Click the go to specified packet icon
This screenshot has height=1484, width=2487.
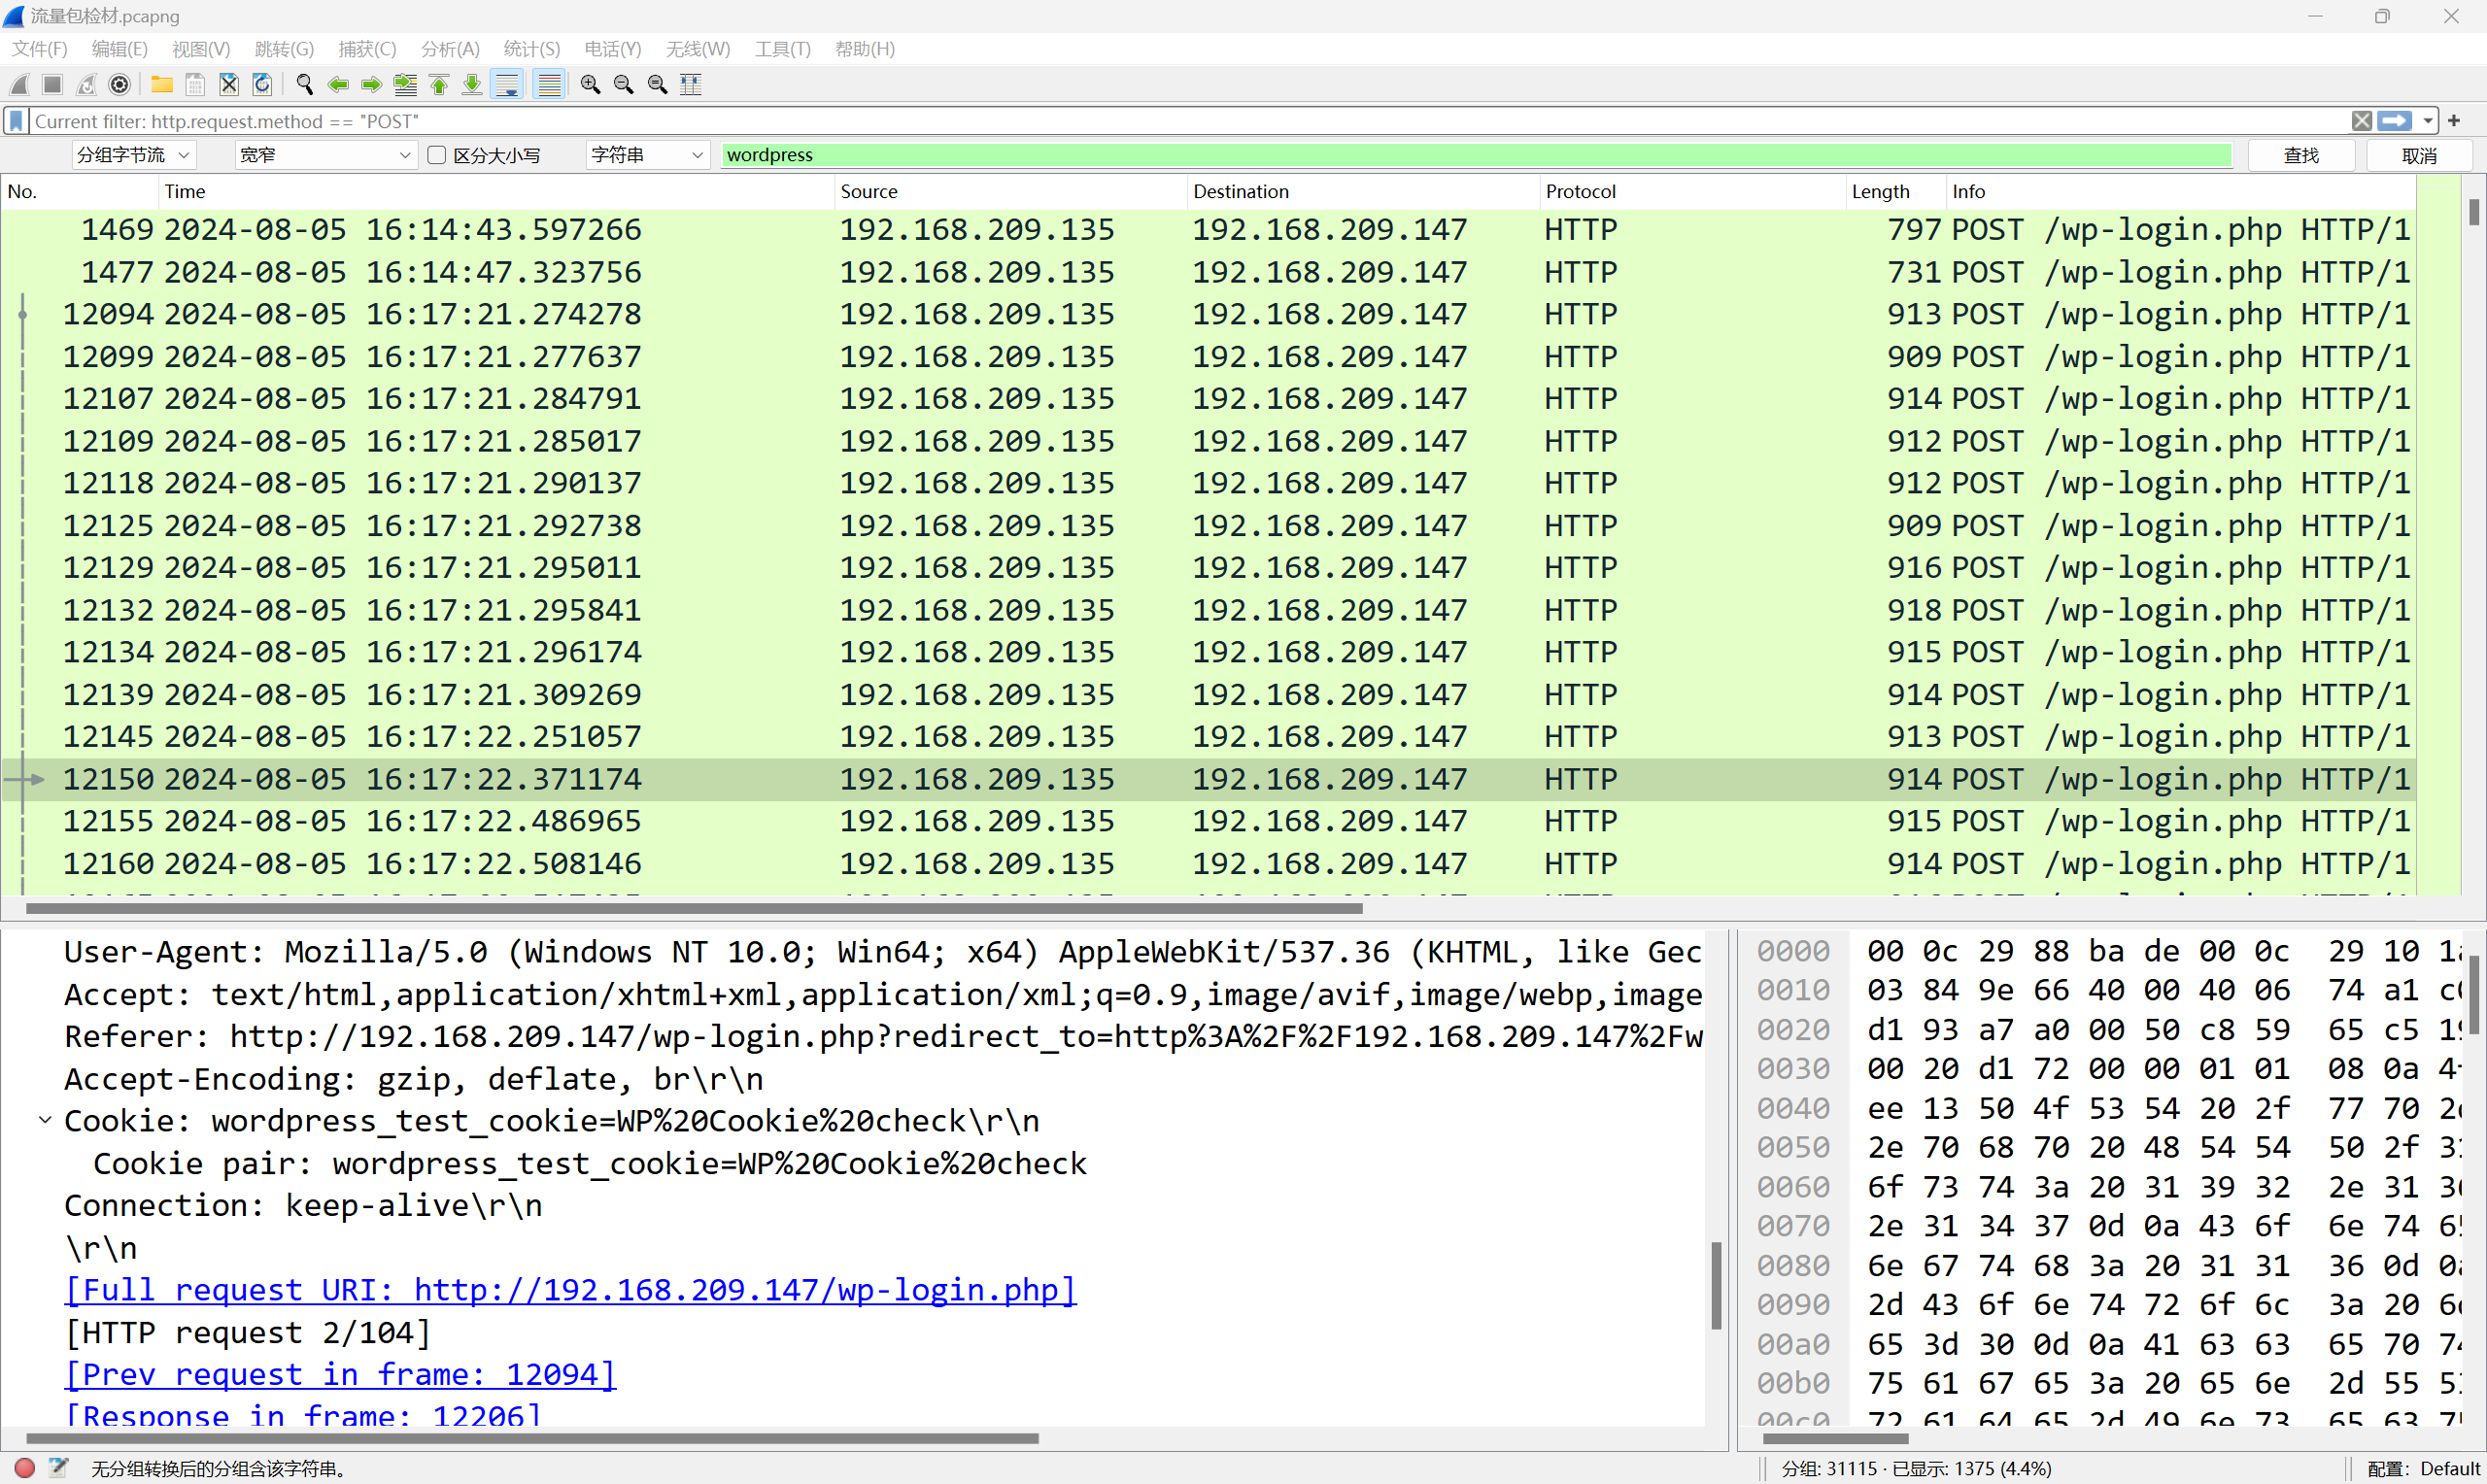click(405, 85)
